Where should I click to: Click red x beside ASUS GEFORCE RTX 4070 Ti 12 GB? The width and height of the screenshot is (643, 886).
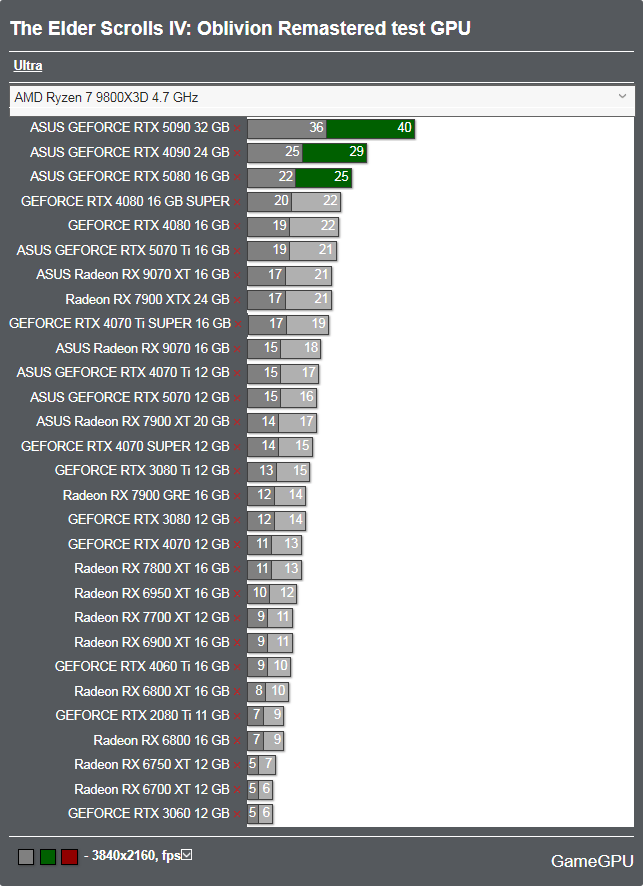click(237, 373)
